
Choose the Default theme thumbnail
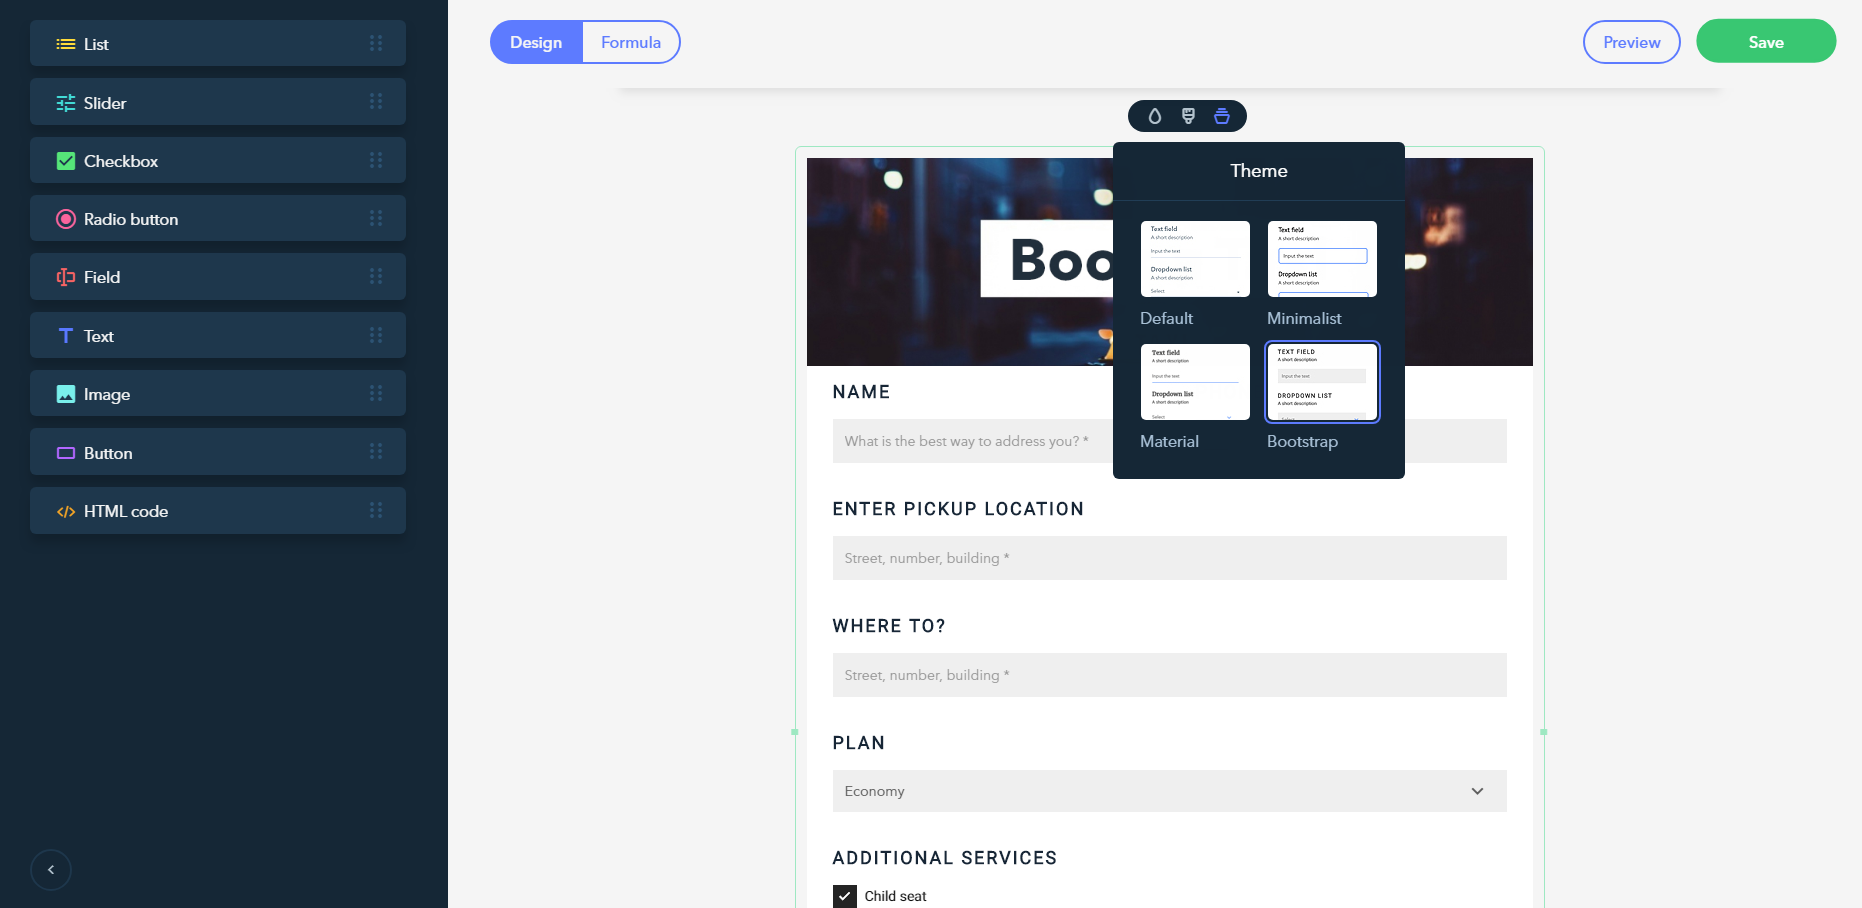point(1195,259)
